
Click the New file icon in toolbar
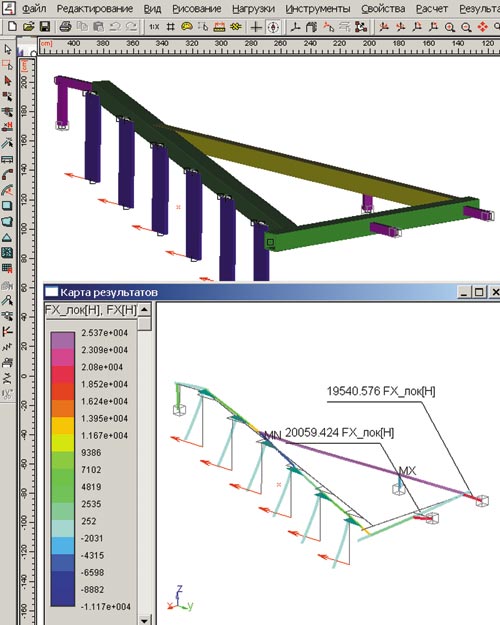tap(12, 27)
